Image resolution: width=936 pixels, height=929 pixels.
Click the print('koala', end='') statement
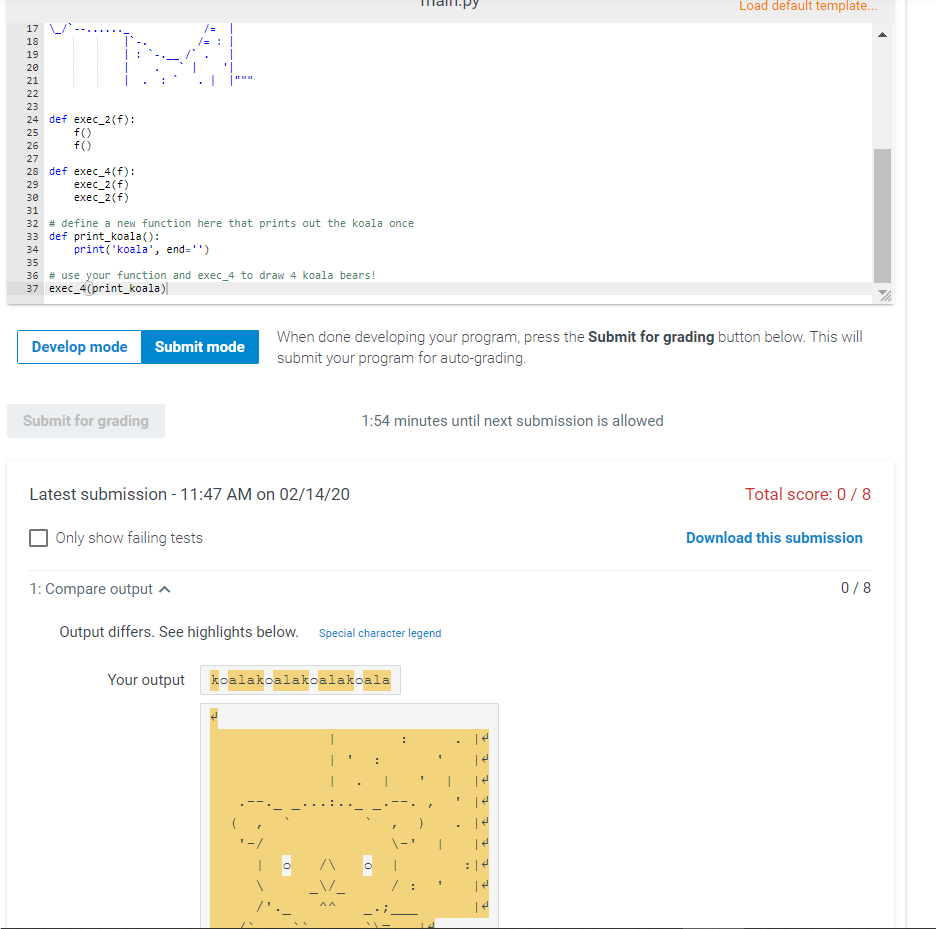[141, 250]
